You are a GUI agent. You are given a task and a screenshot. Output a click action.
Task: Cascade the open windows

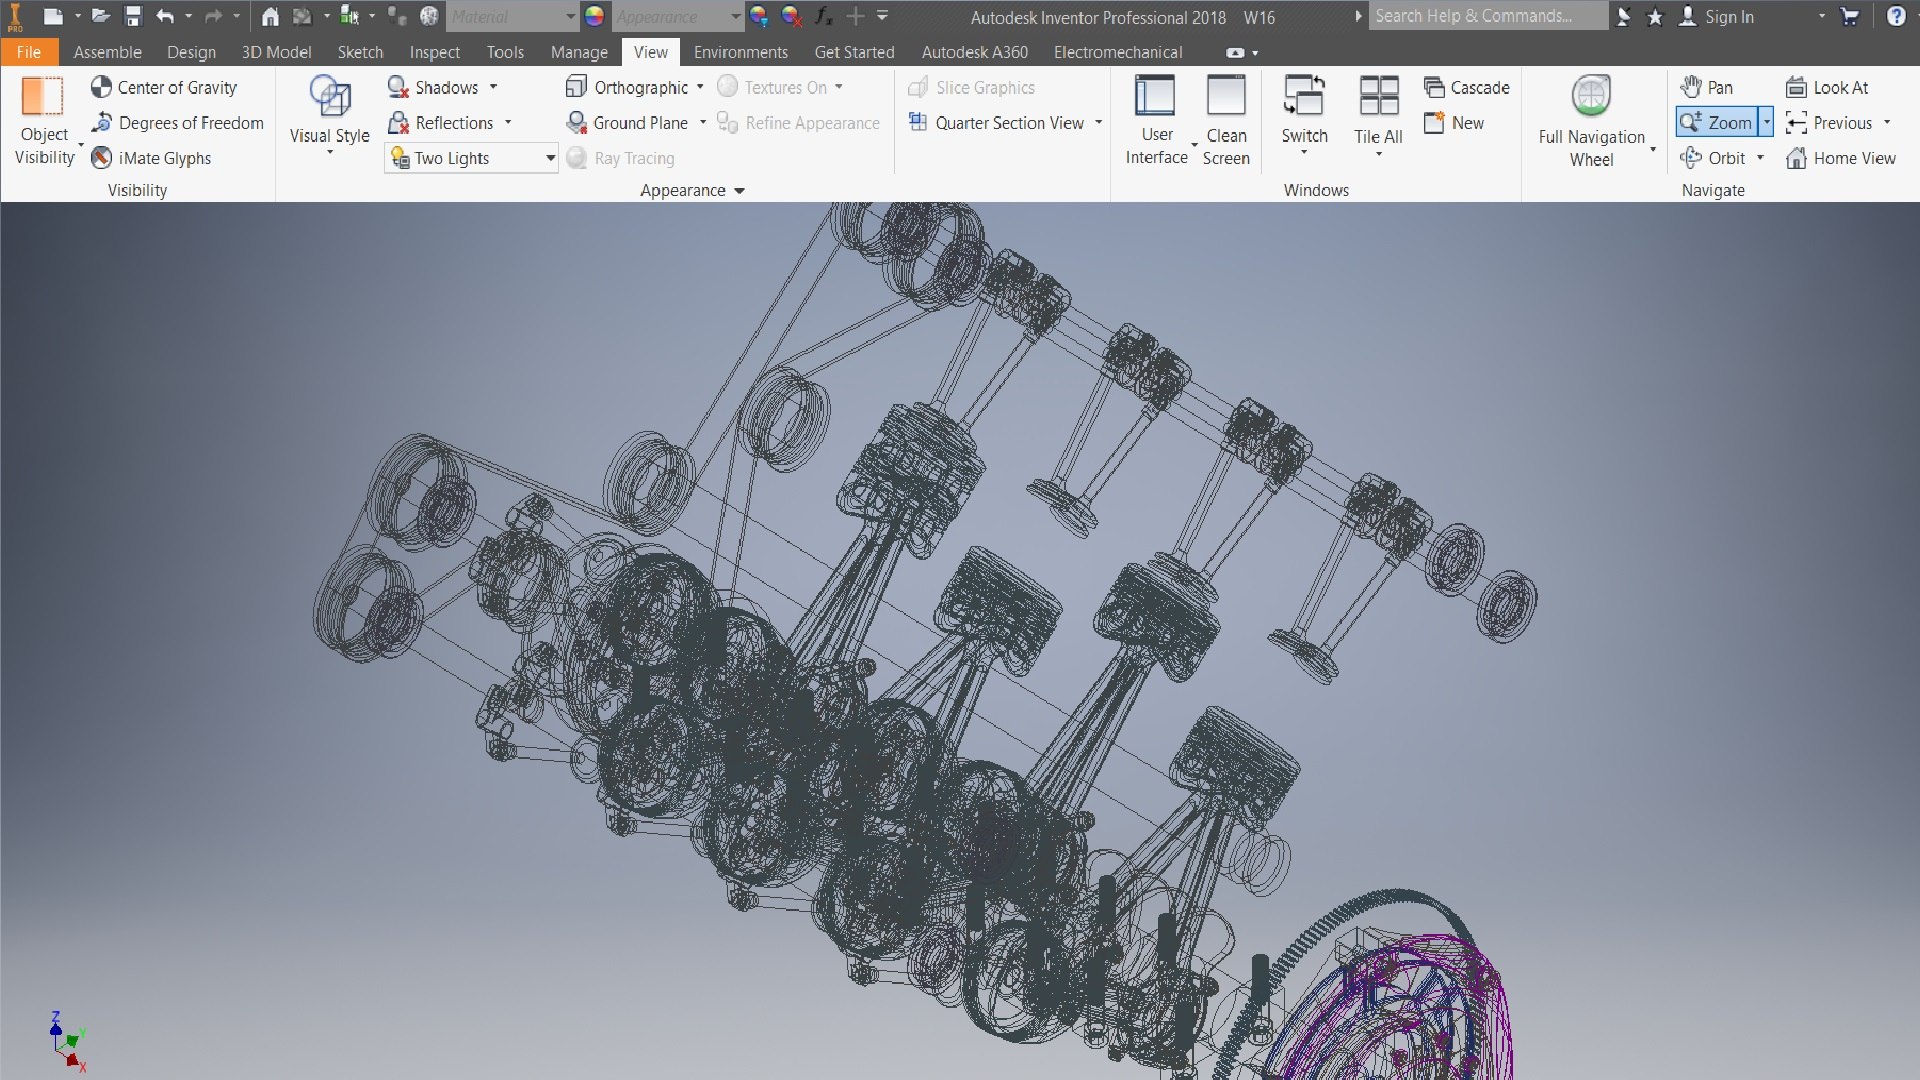pos(1467,87)
